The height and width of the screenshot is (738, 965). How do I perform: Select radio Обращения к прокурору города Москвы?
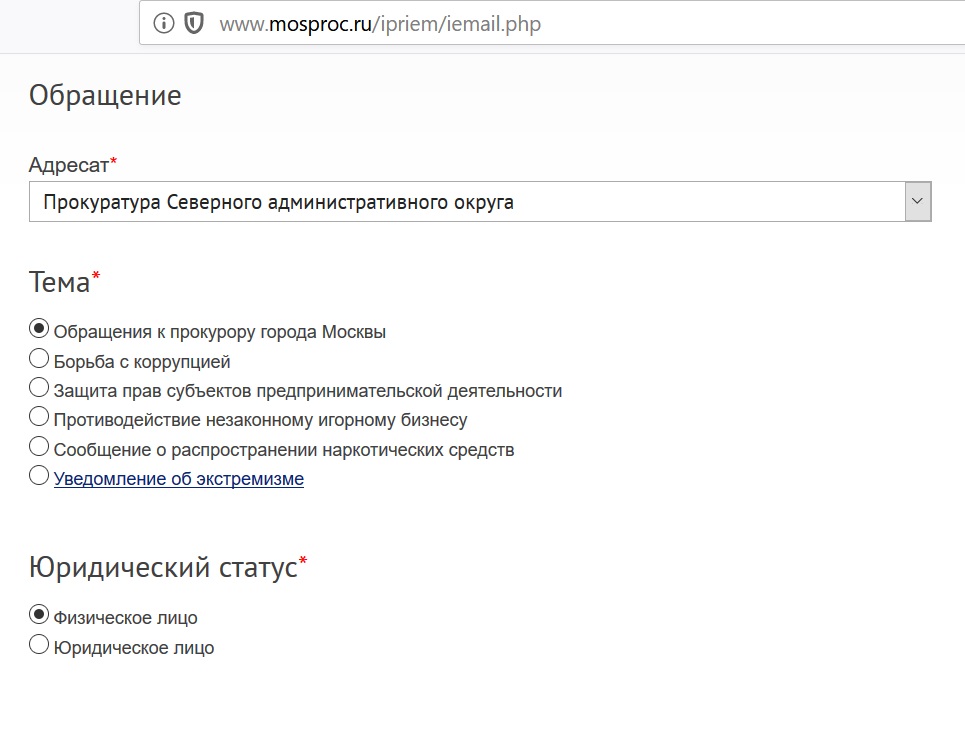pyautogui.click(x=39, y=329)
